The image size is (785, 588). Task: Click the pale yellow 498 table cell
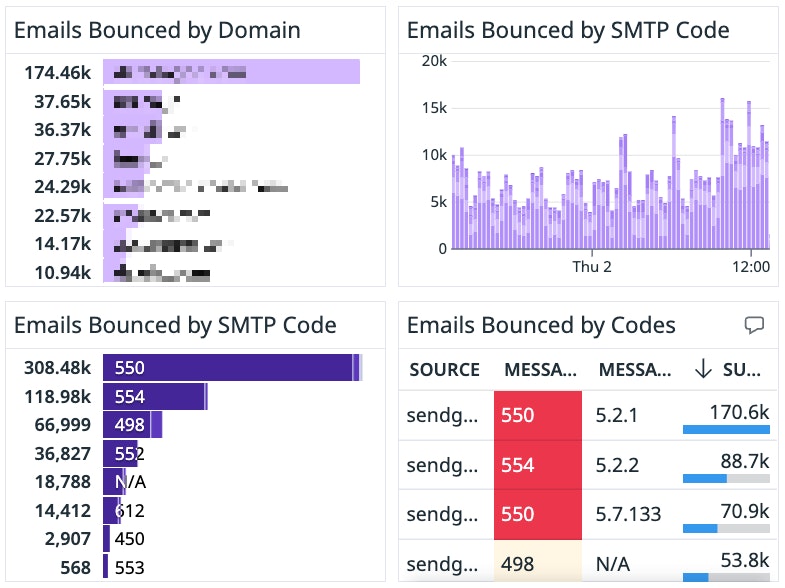[x=537, y=564]
